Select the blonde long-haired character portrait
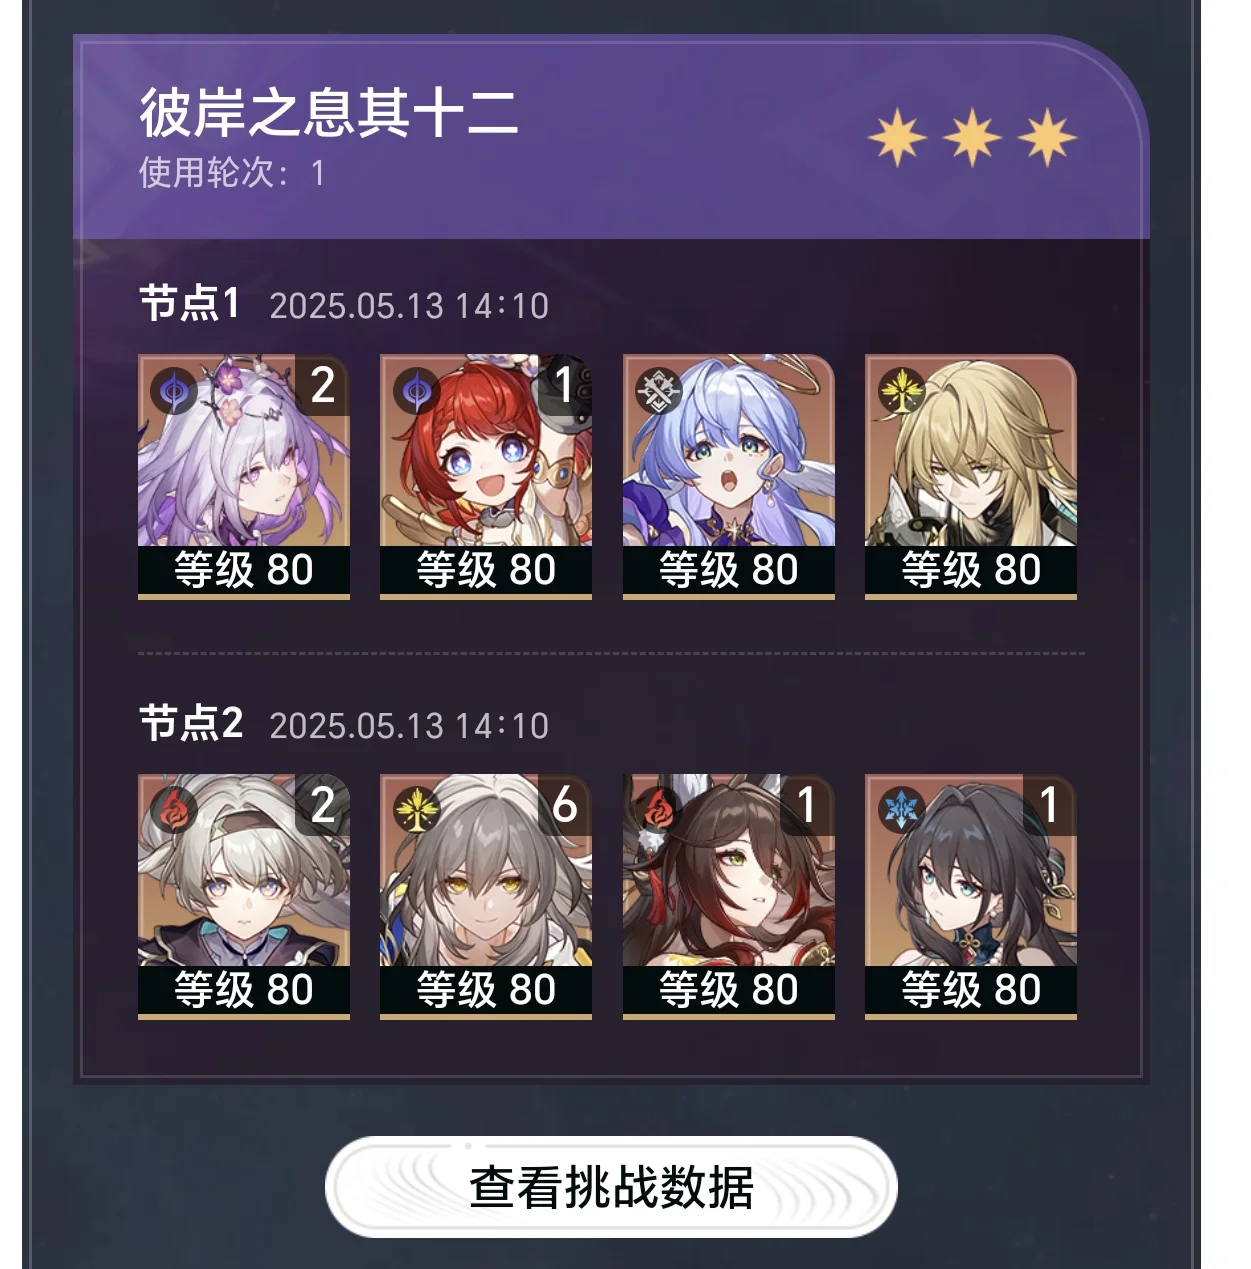 971,477
